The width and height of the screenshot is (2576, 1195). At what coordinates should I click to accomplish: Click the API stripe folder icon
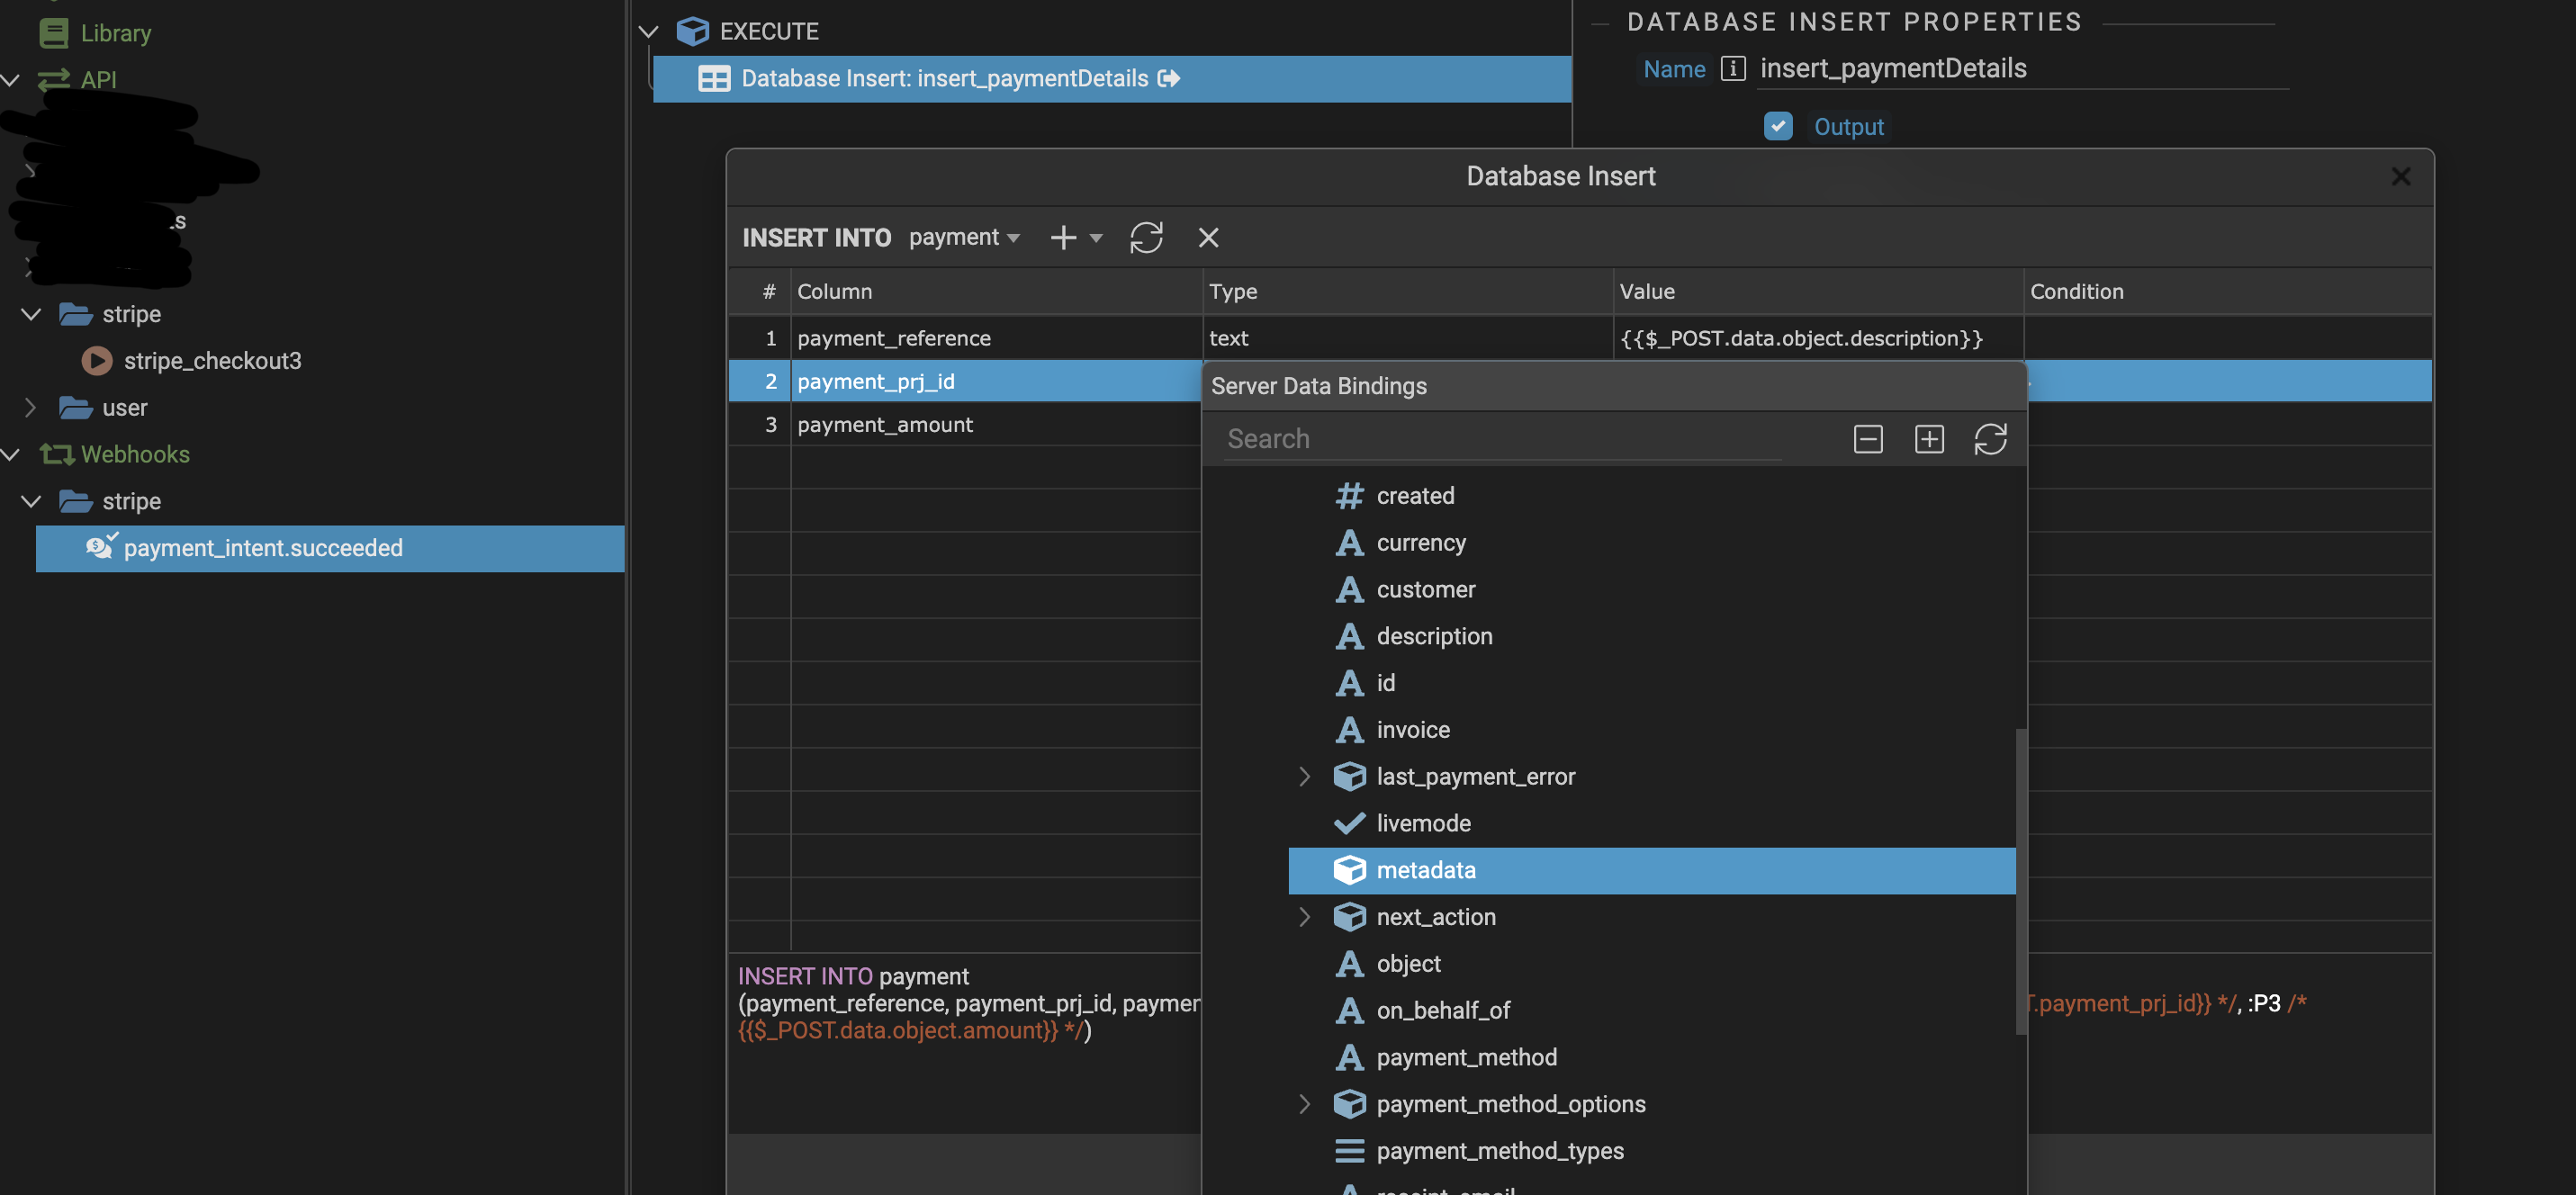coord(76,314)
